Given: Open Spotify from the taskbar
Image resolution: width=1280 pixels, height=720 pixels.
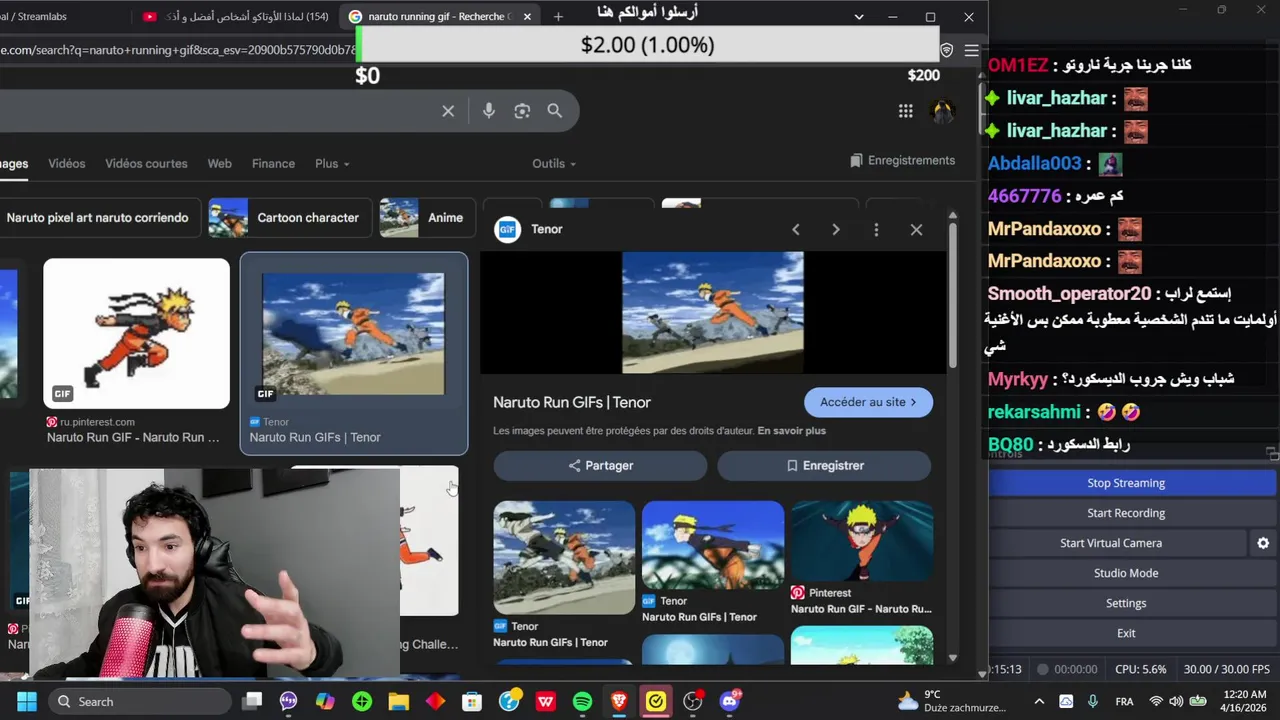Looking at the screenshot, I should tap(582, 701).
